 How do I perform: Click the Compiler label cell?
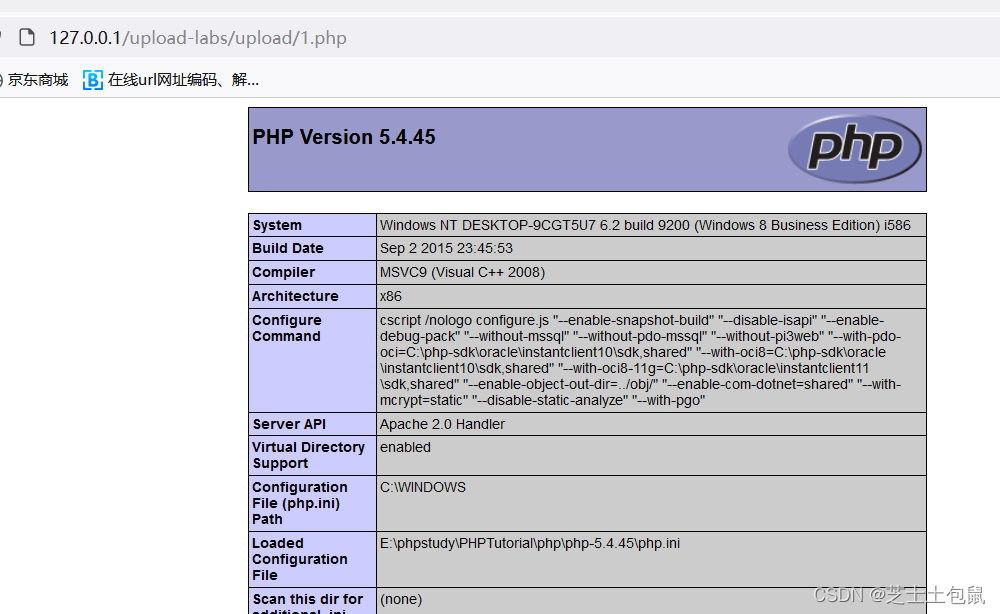click(x=312, y=272)
